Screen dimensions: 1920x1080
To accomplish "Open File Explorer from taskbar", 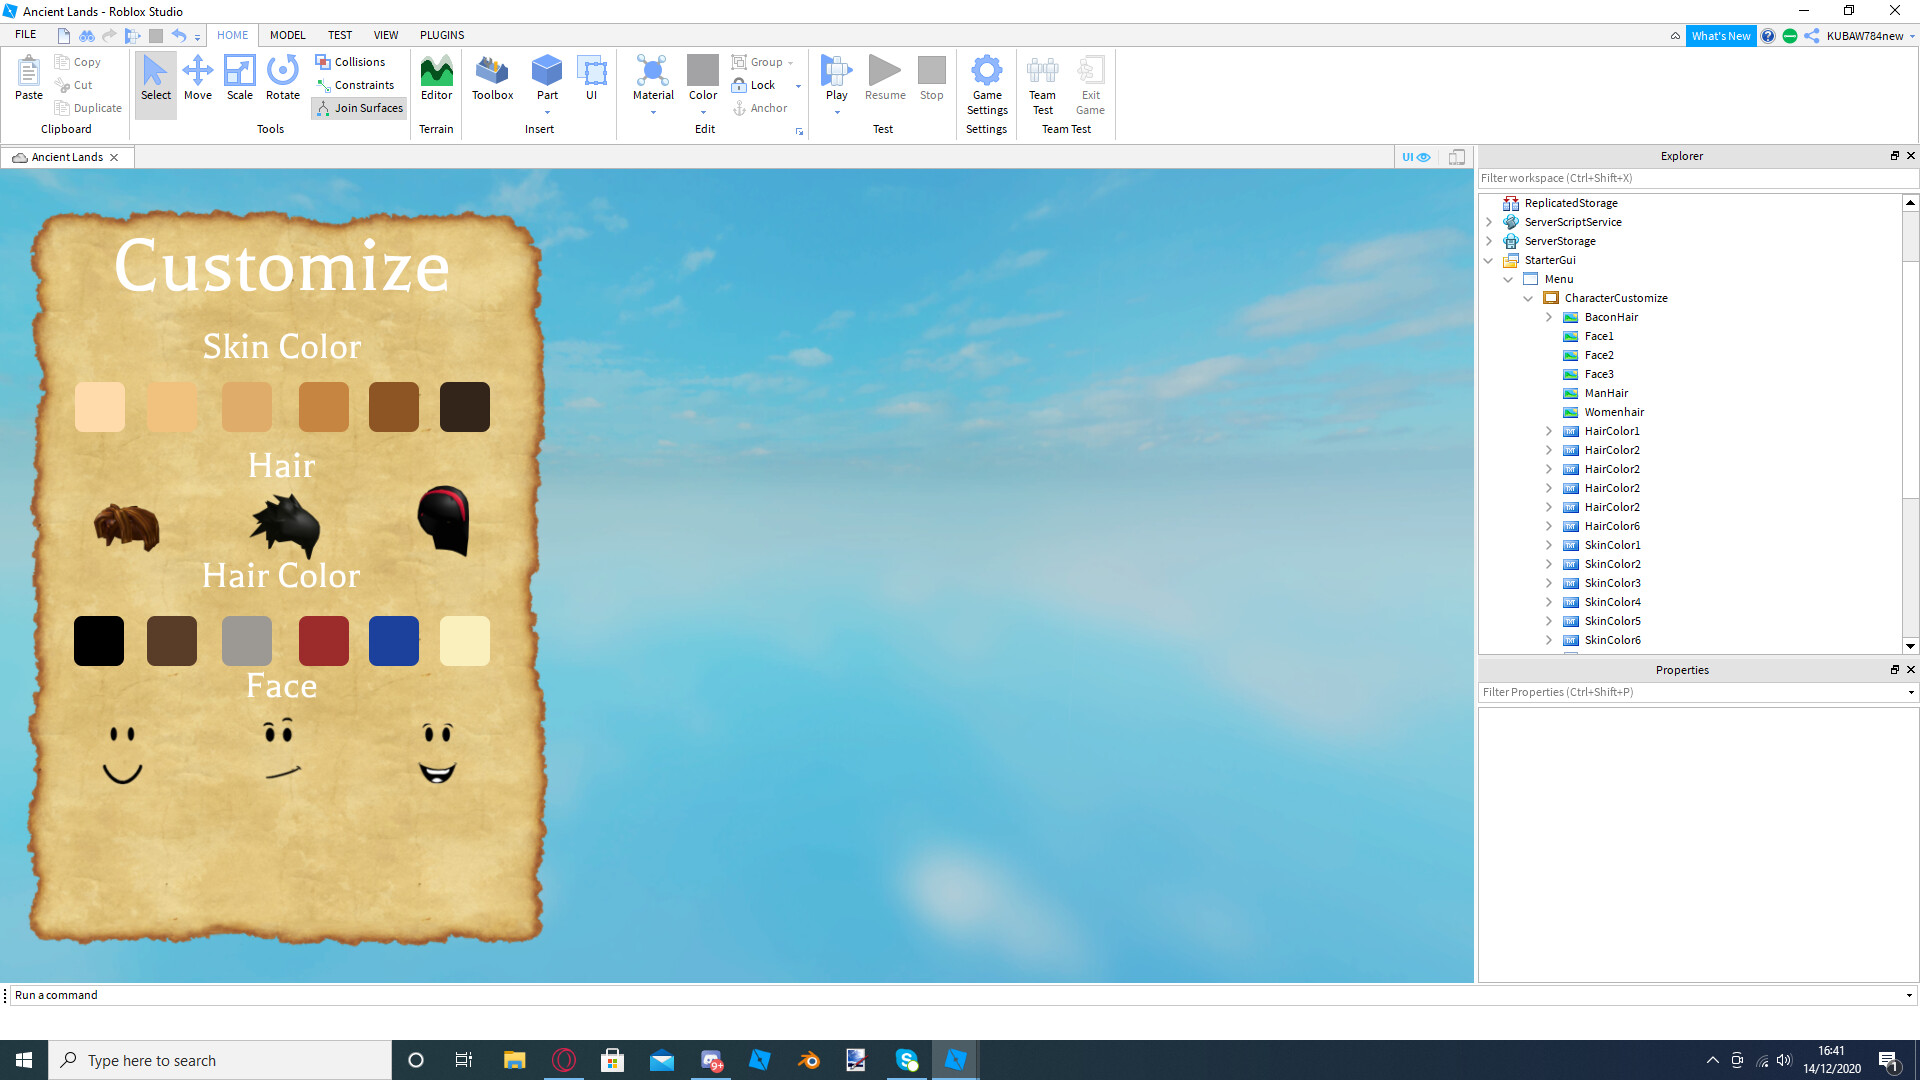I will click(514, 1060).
